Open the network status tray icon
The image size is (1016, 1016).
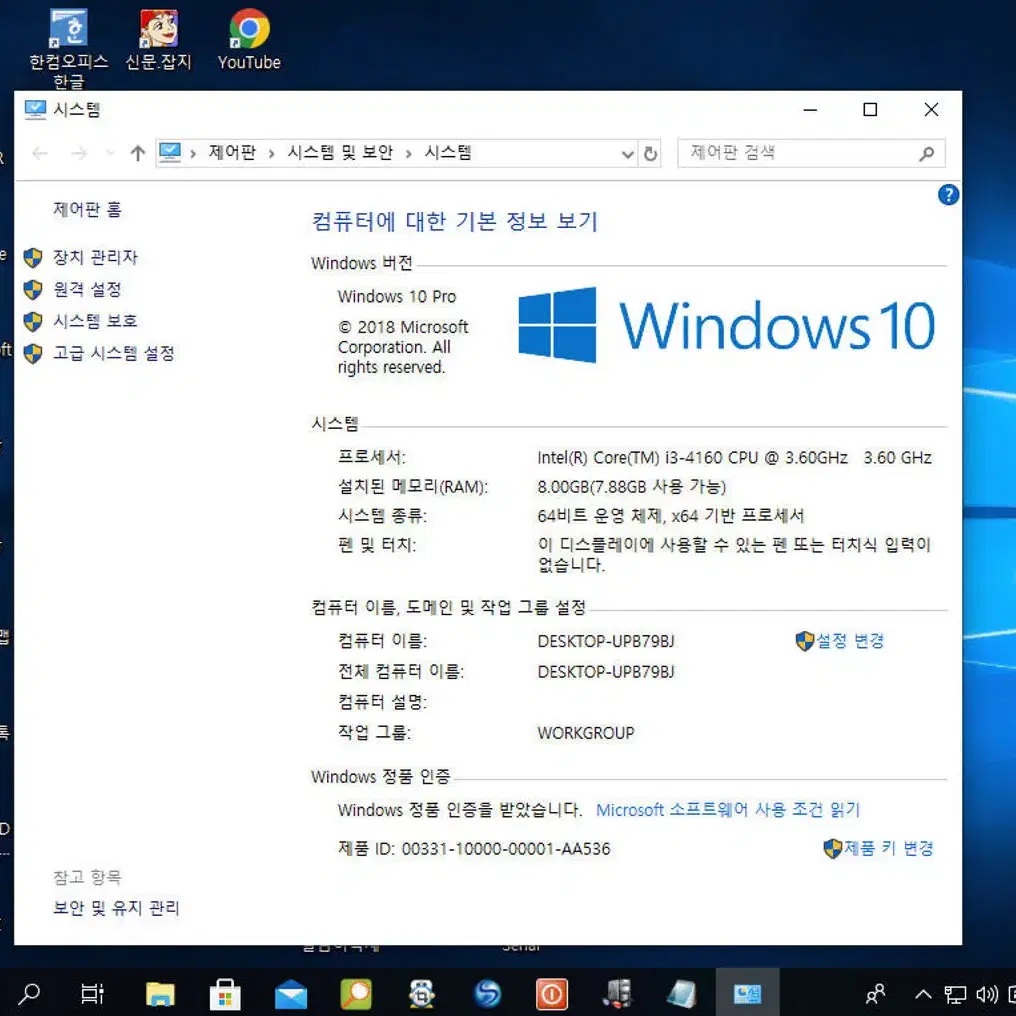click(954, 994)
